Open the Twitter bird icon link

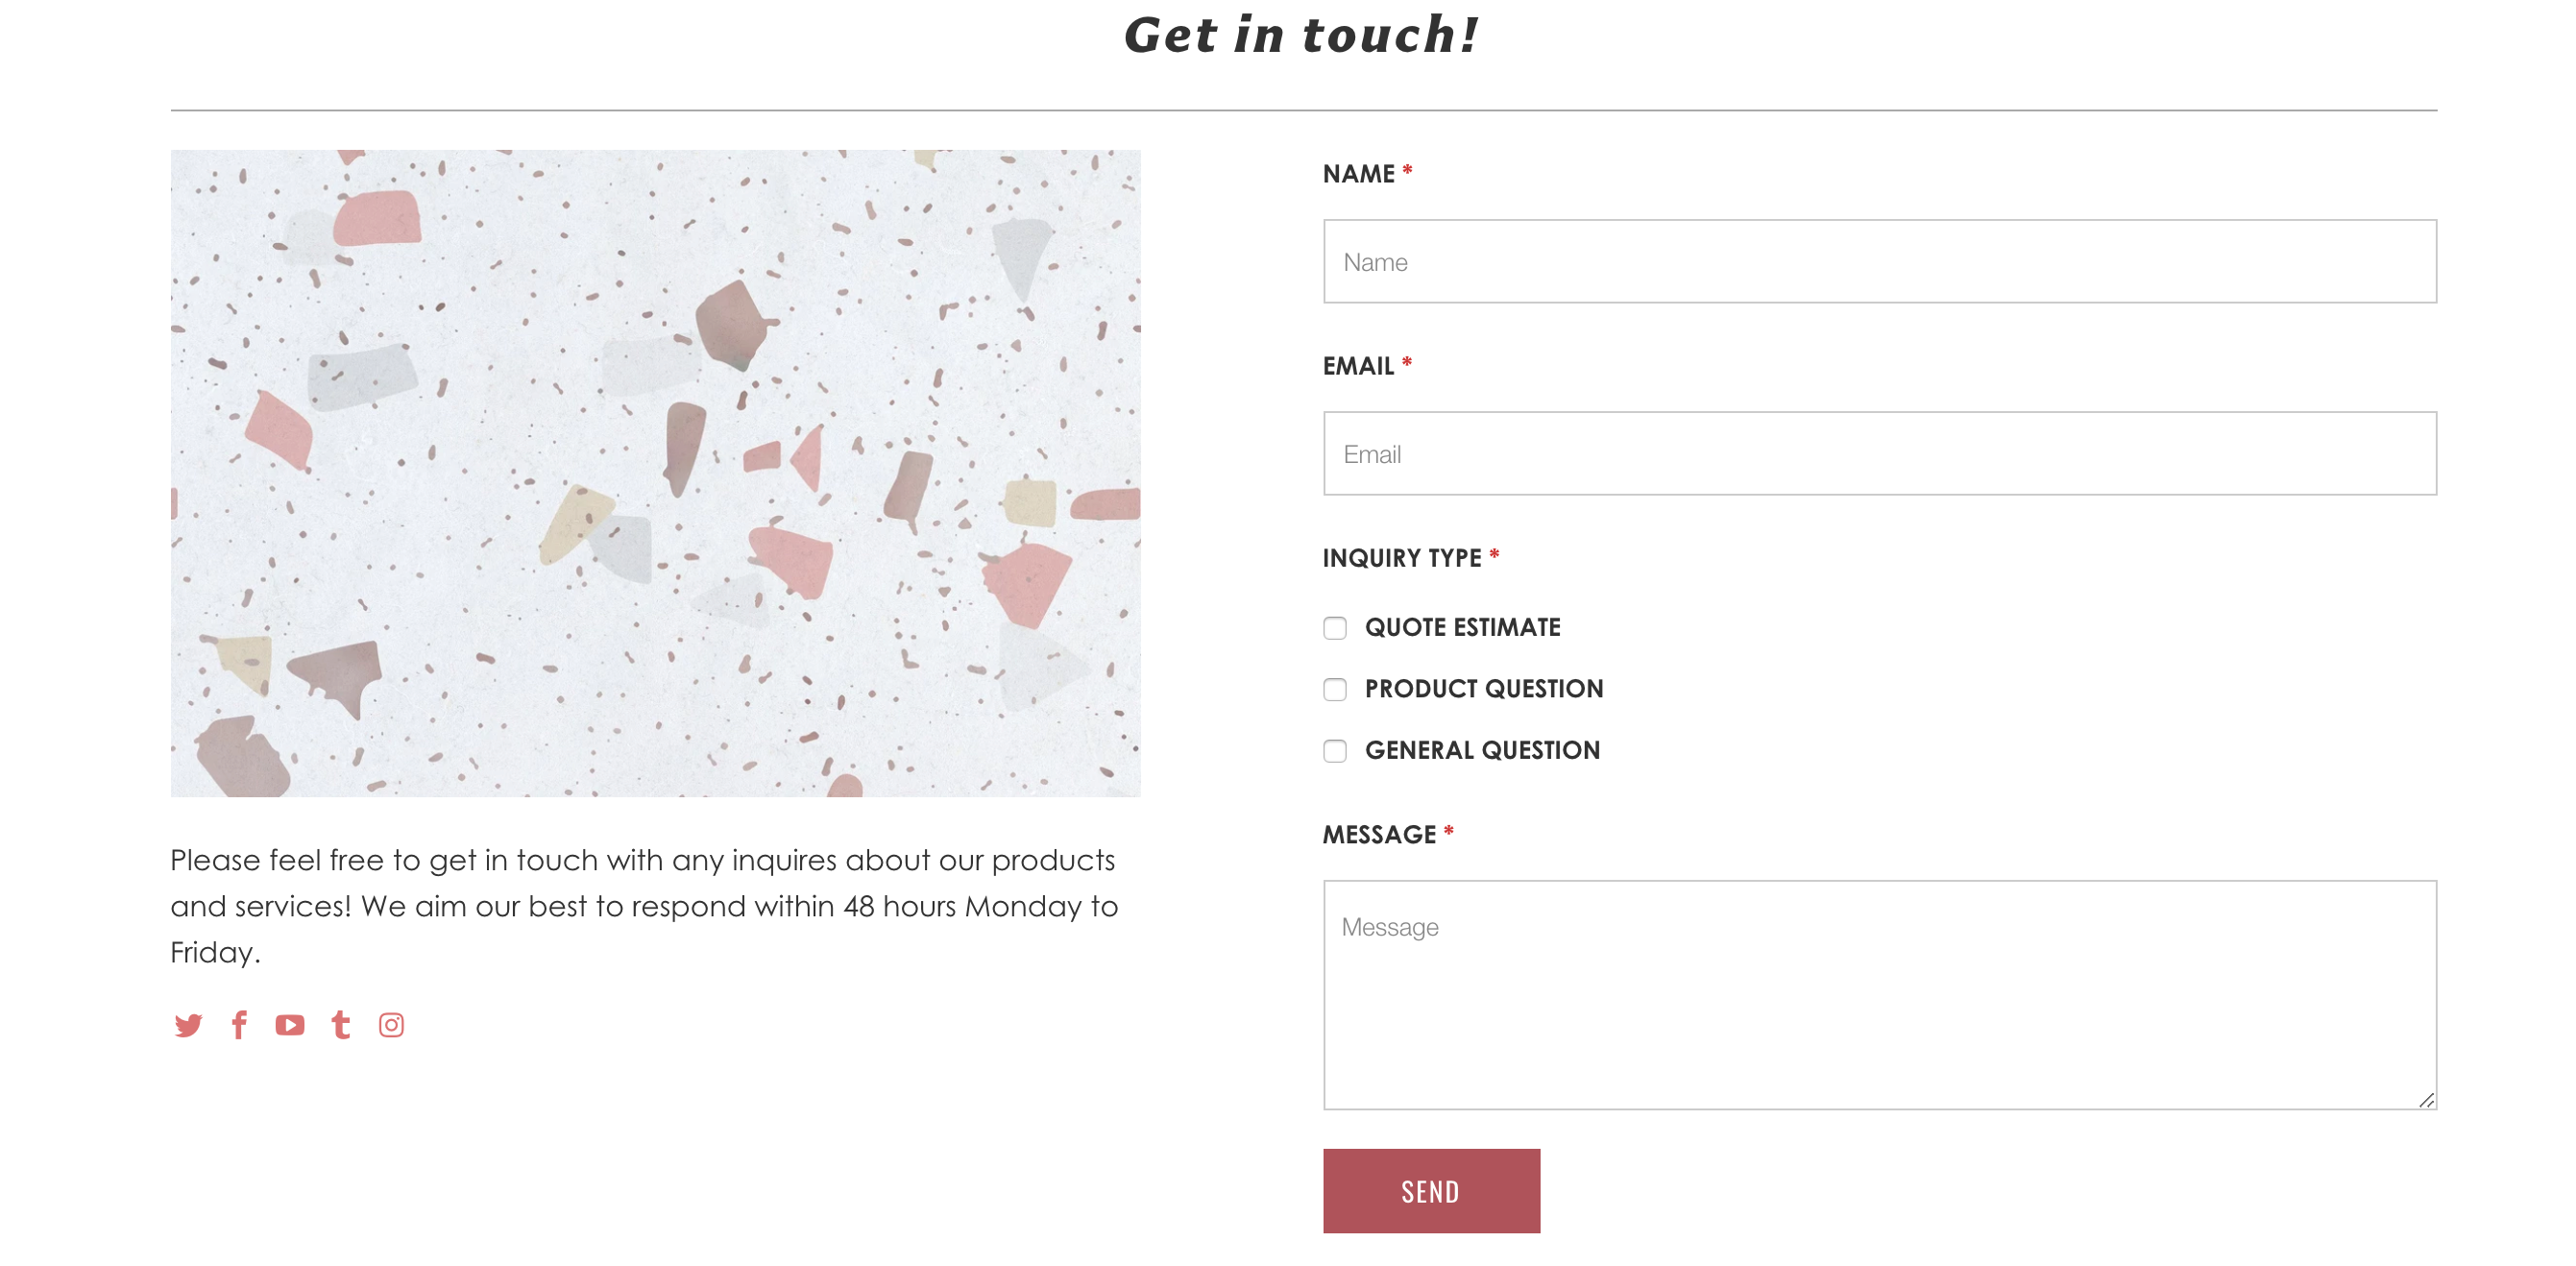tap(188, 1025)
